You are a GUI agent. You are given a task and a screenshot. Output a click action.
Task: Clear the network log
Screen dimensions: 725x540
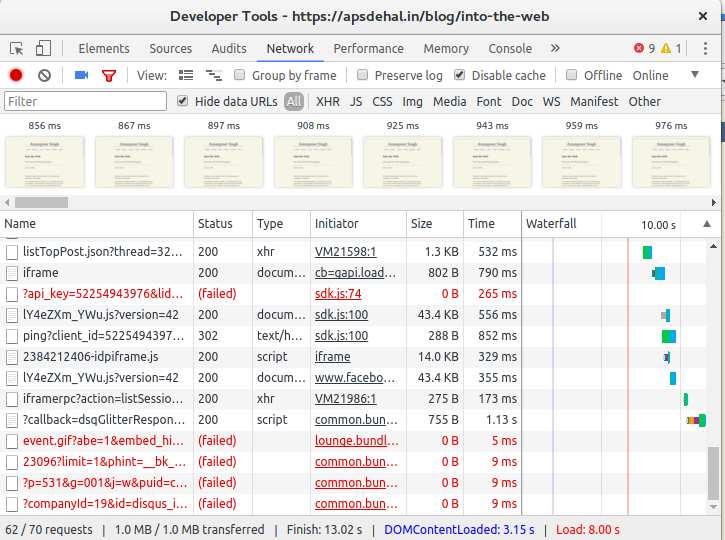click(44, 75)
